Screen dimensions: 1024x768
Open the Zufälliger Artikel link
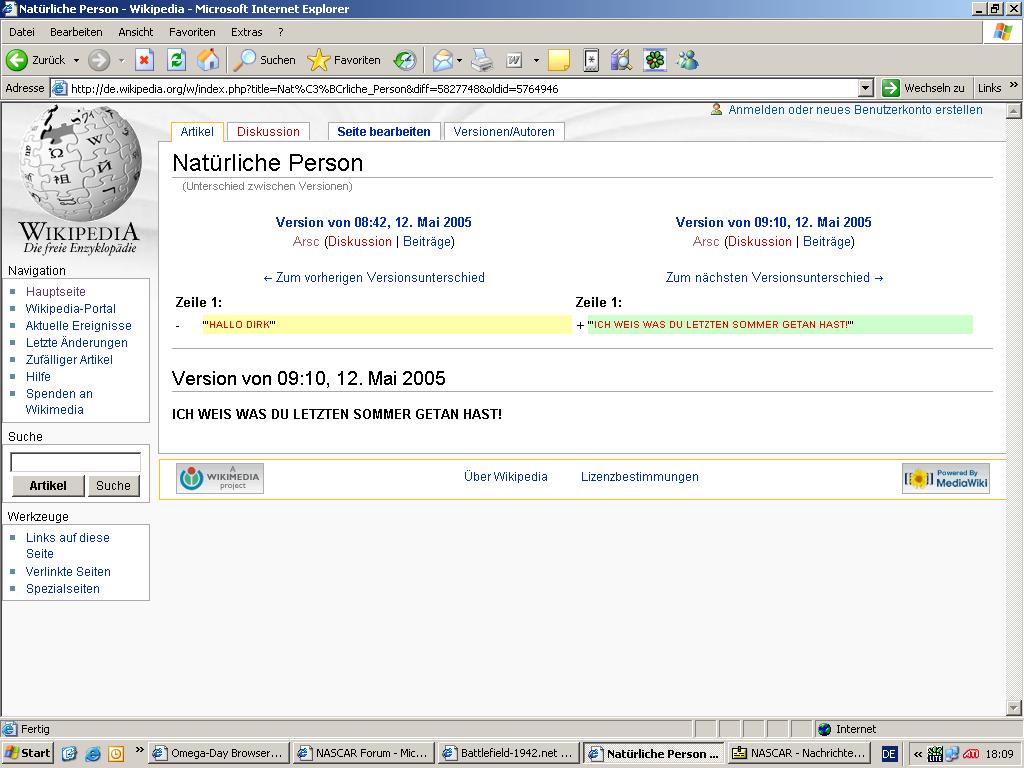pyautogui.click(x=69, y=360)
